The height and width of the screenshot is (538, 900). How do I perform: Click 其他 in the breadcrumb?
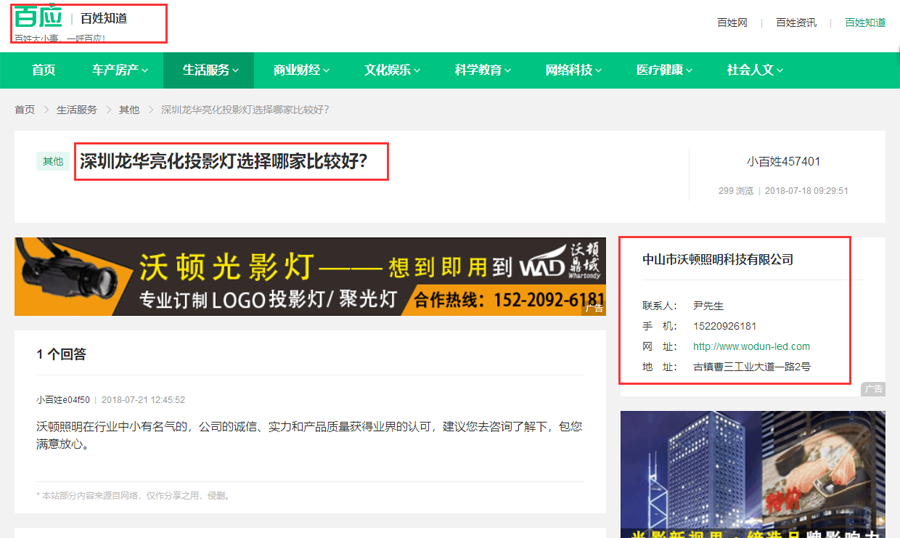pyautogui.click(x=129, y=110)
